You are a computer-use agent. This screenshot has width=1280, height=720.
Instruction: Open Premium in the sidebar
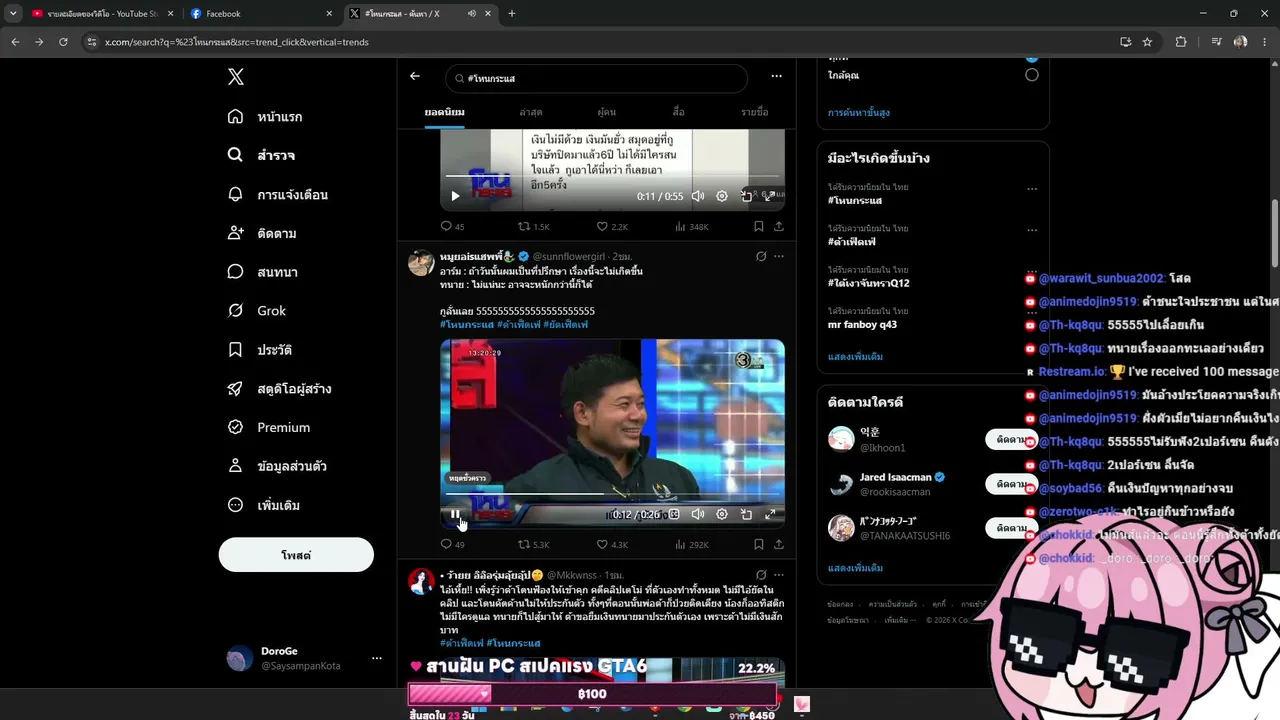269,427
